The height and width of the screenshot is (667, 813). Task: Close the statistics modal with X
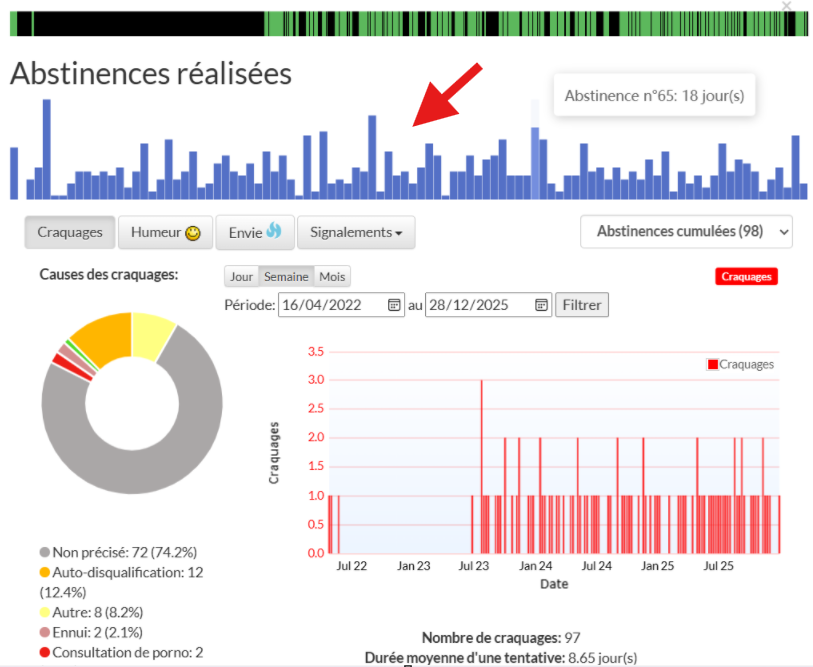787,6
